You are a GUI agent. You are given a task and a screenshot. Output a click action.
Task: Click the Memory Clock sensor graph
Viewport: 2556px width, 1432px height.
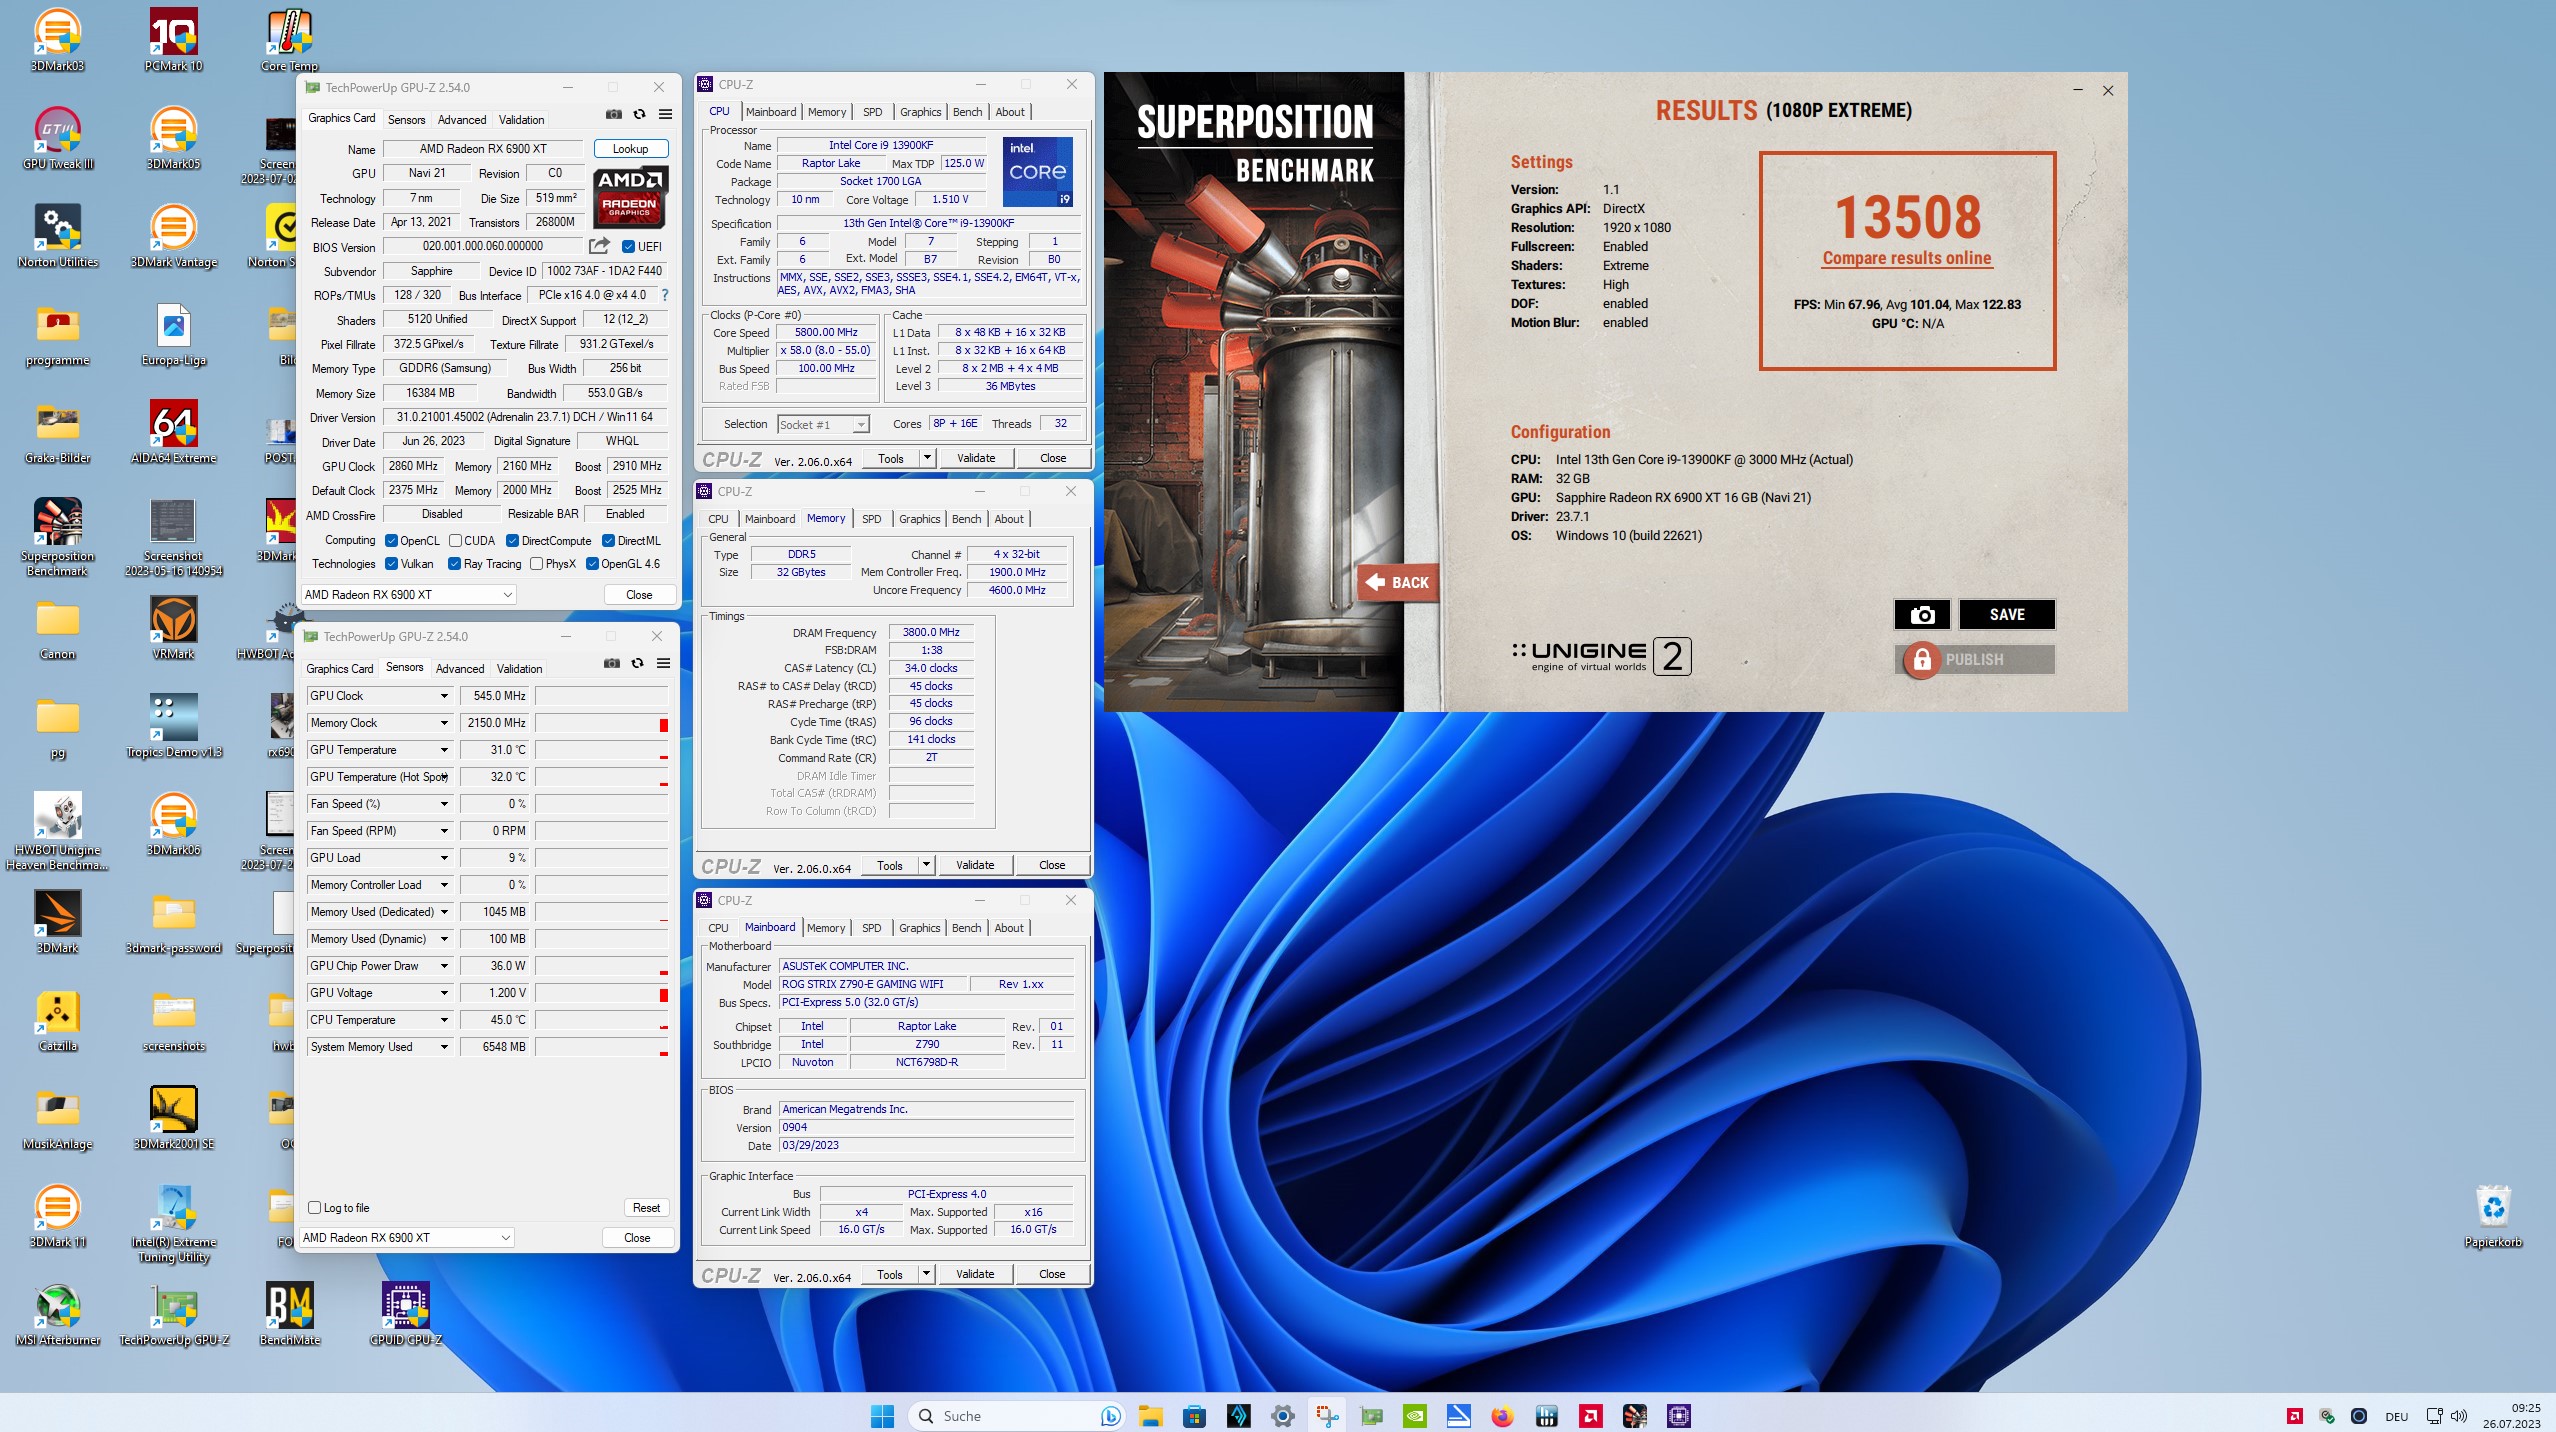(x=602, y=723)
